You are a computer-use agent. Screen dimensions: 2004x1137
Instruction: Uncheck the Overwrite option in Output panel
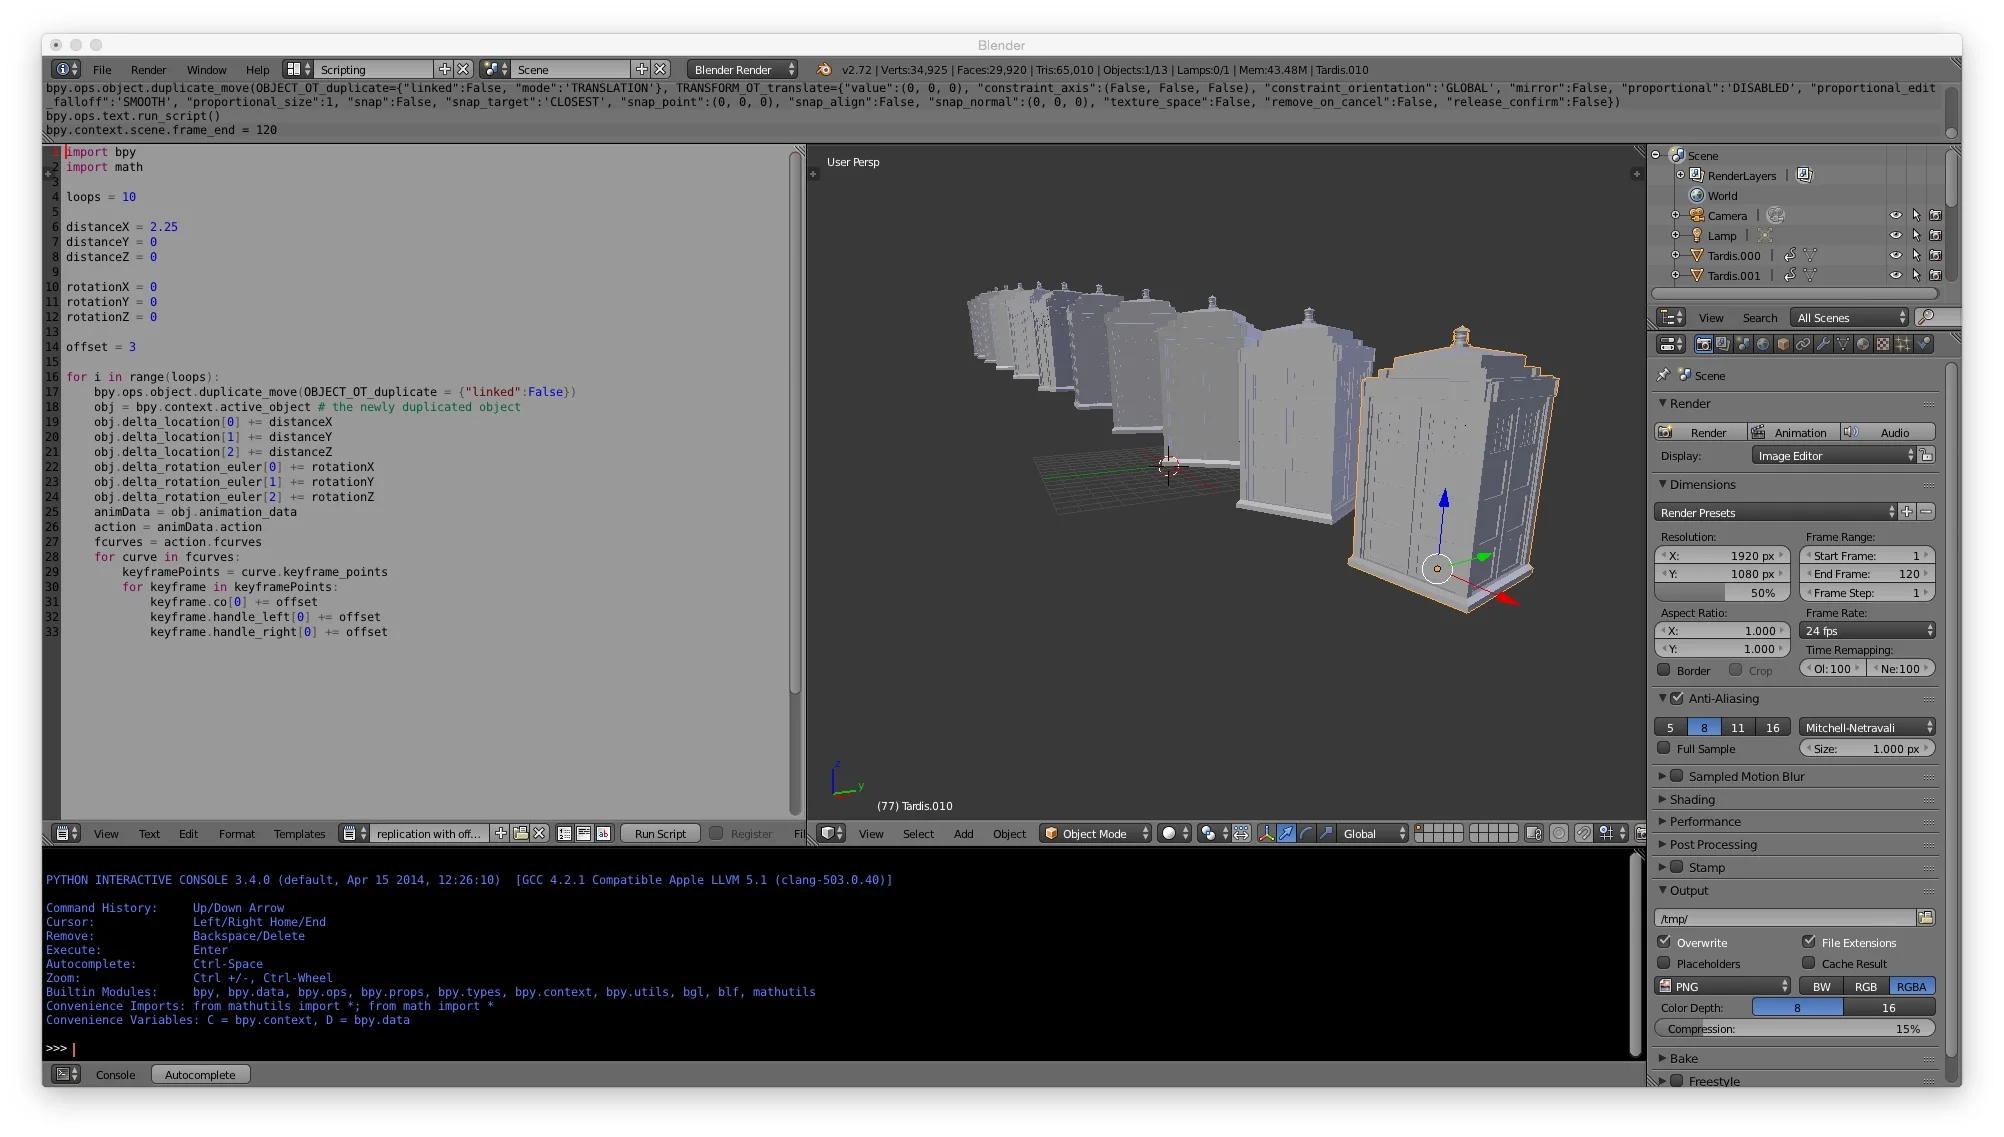click(1666, 942)
